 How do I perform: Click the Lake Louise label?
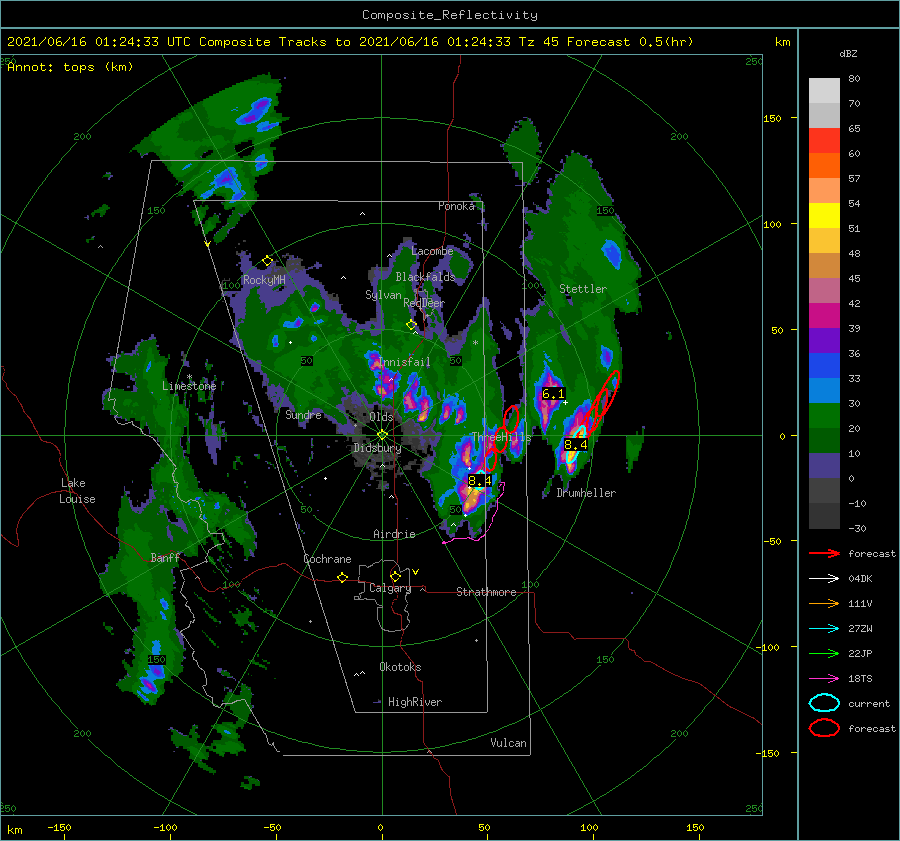coord(77,491)
